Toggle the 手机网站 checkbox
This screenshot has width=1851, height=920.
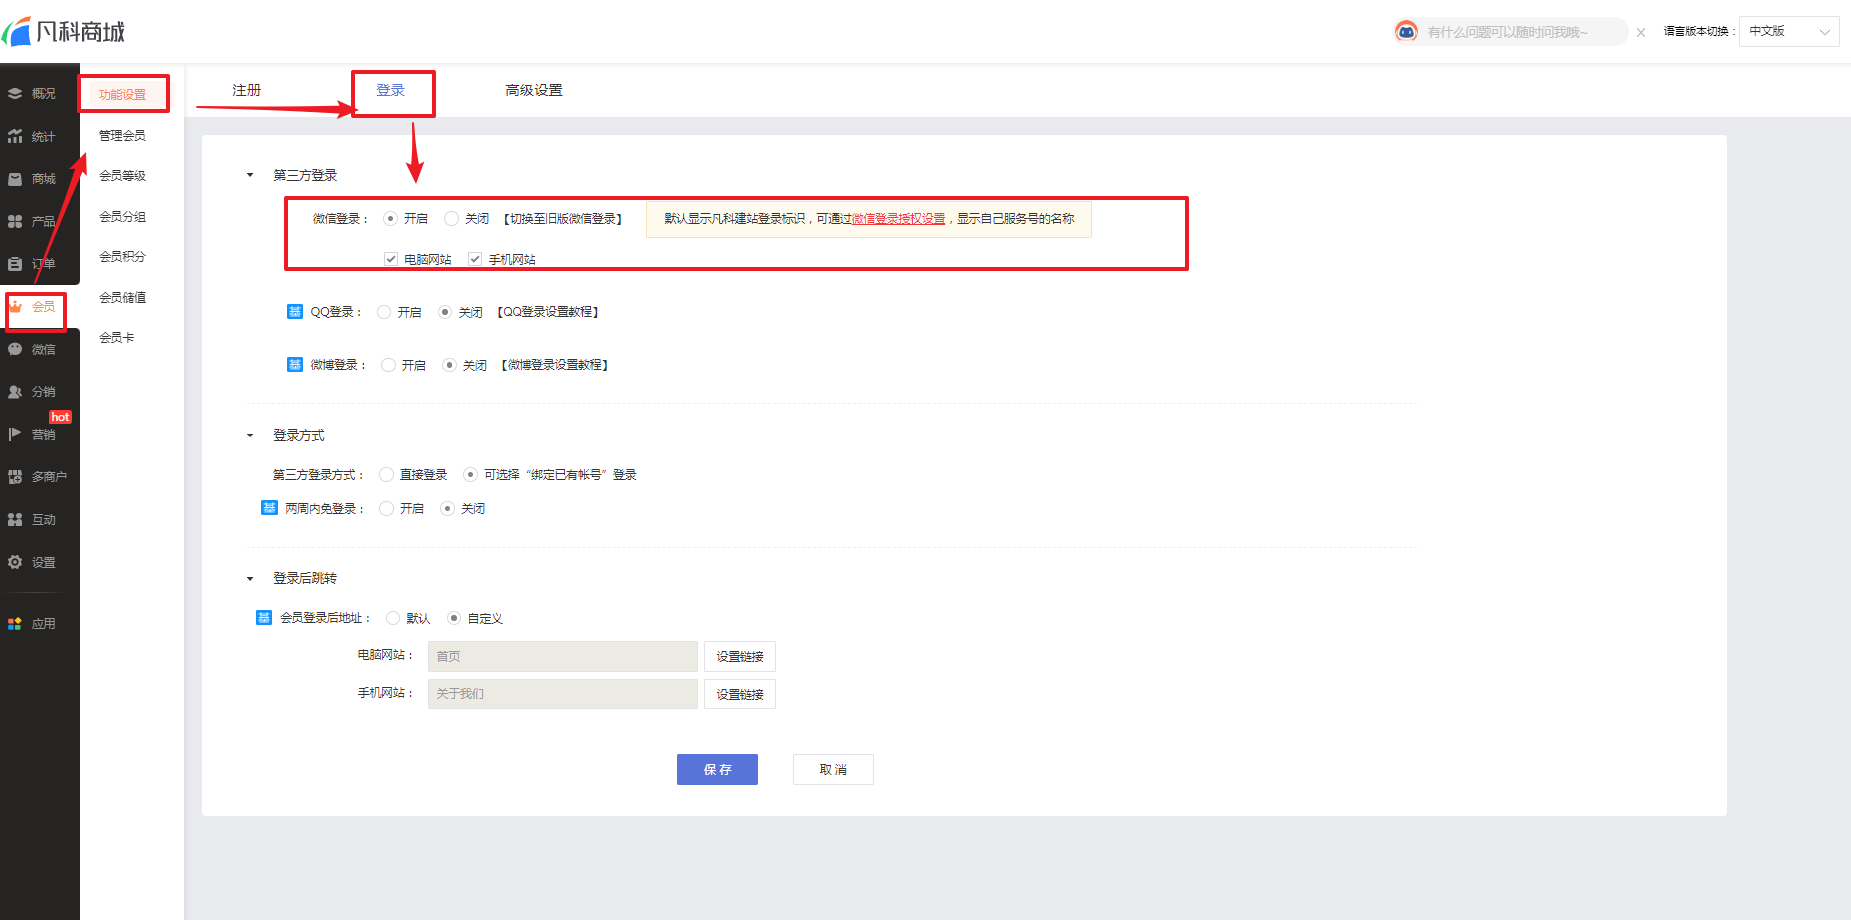coord(475,259)
